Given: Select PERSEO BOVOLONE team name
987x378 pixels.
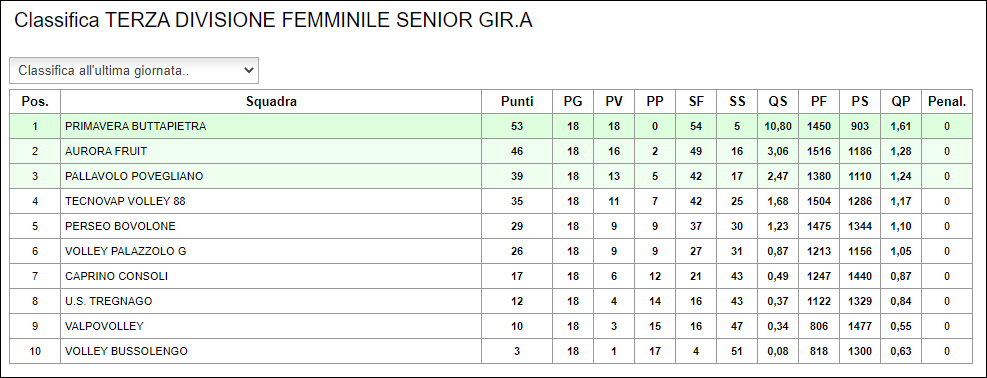Looking at the screenshot, I should [120, 226].
